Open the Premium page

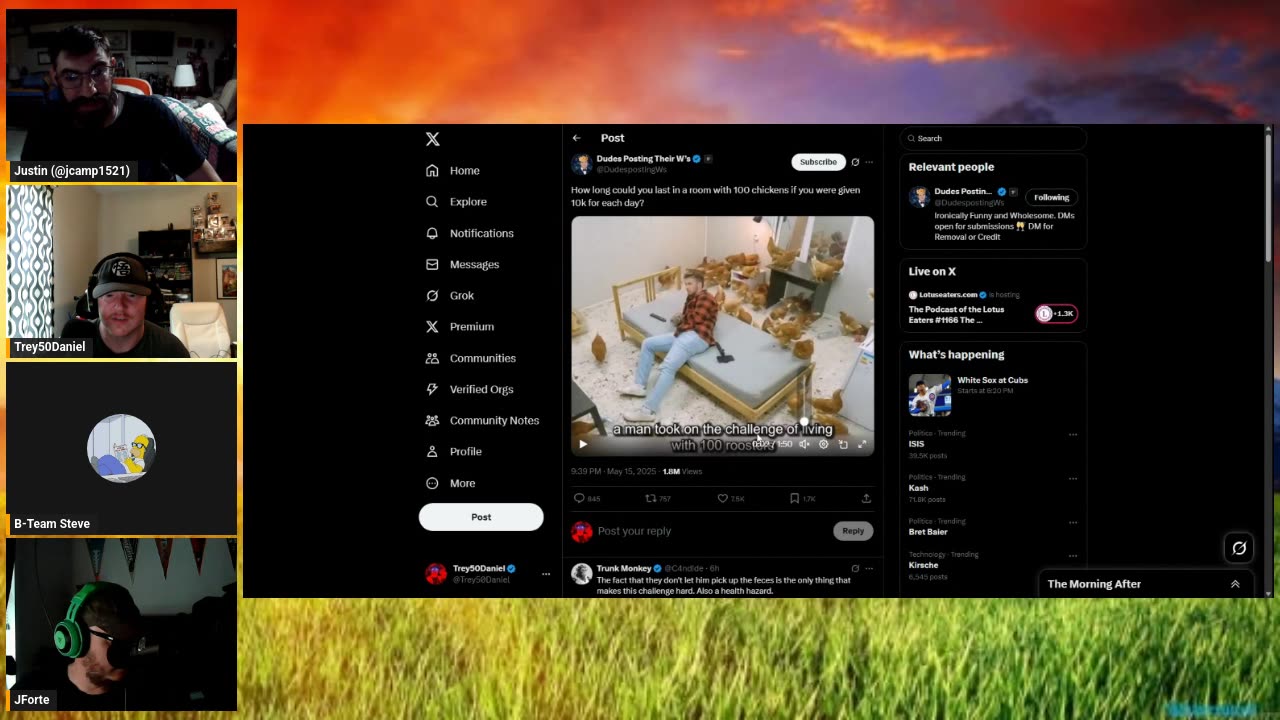click(x=459, y=327)
